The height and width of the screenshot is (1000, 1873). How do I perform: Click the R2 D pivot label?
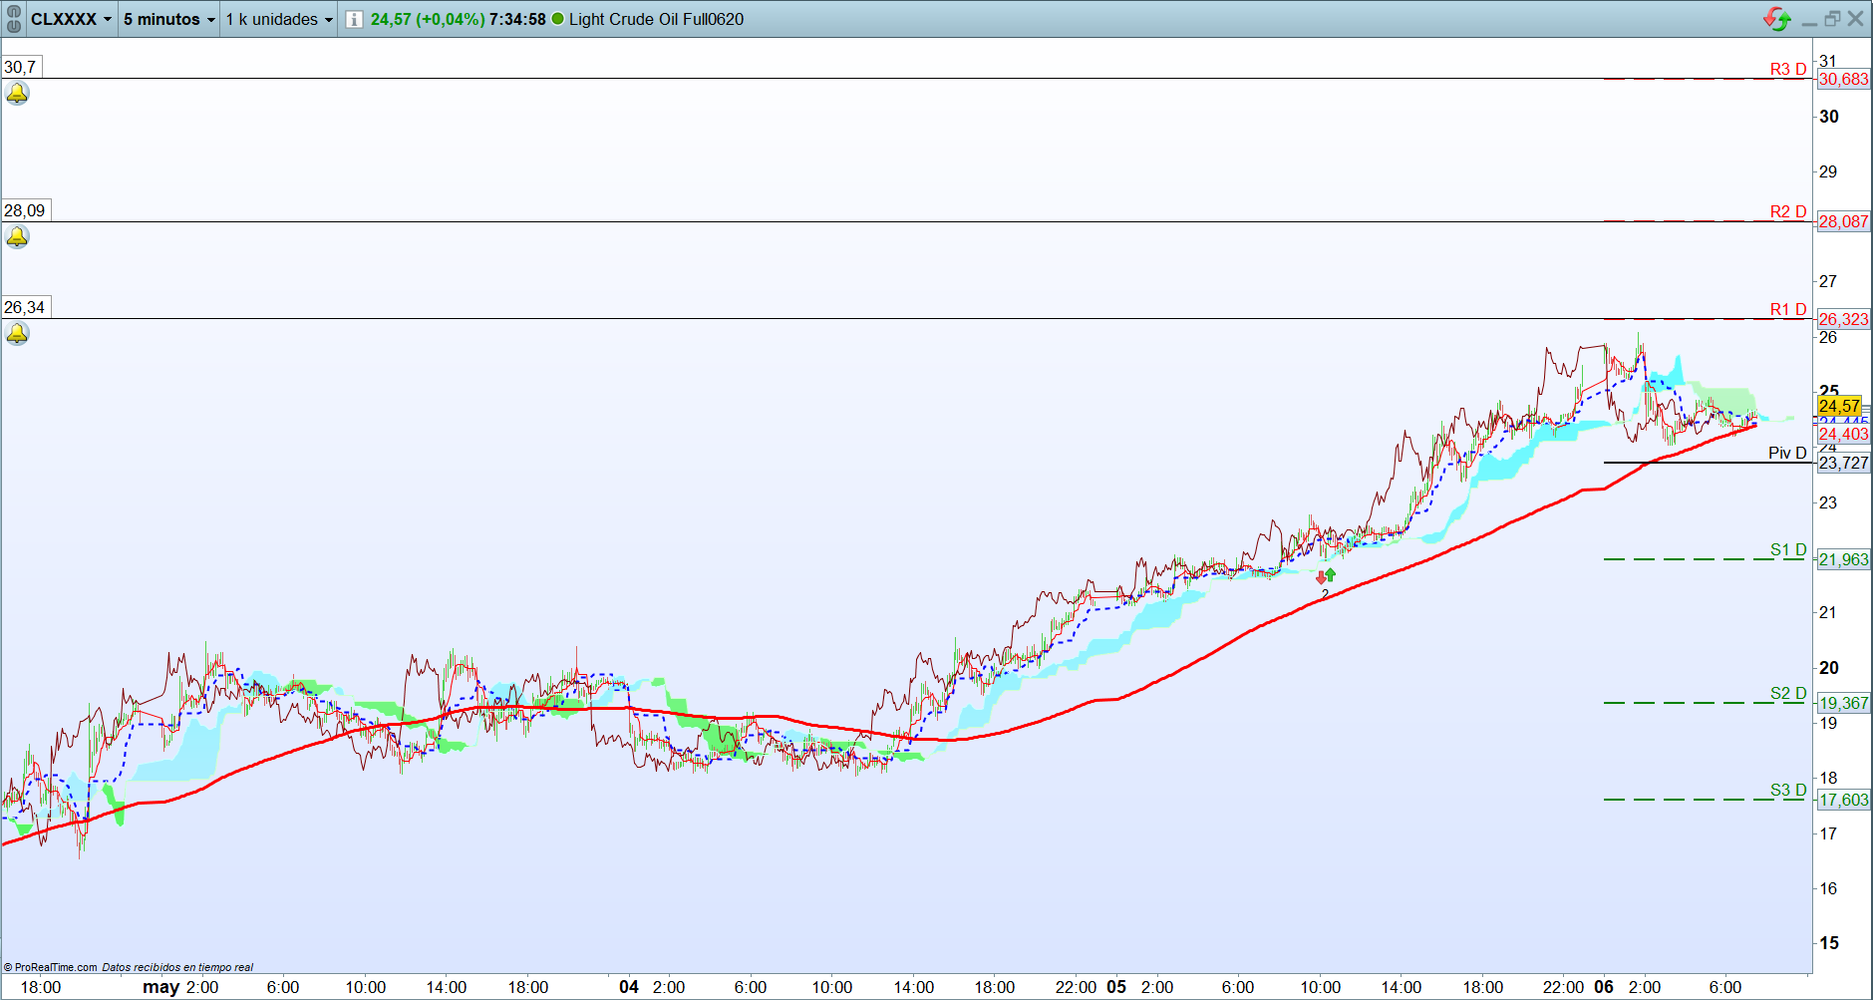pyautogui.click(x=1788, y=212)
